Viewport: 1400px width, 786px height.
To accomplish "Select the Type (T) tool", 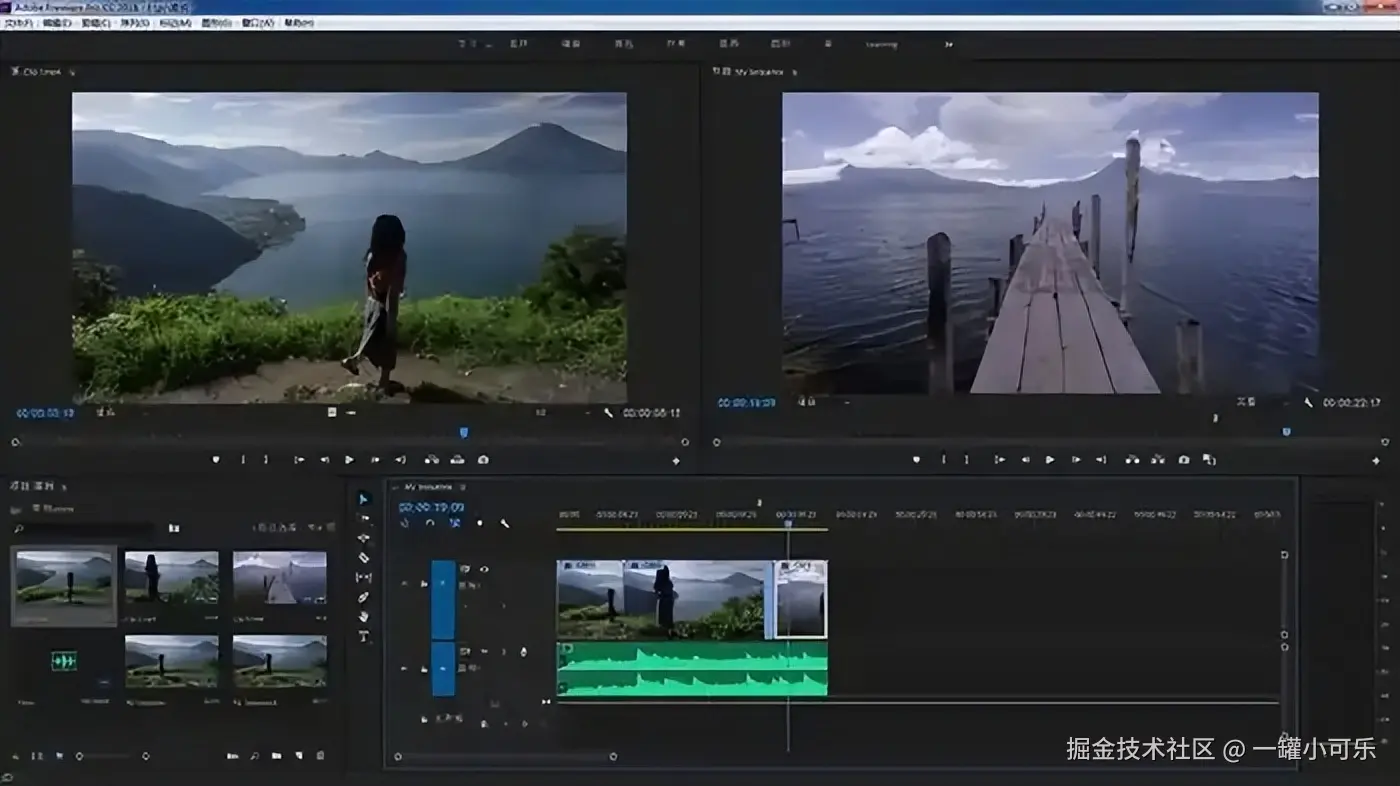I will (x=364, y=636).
